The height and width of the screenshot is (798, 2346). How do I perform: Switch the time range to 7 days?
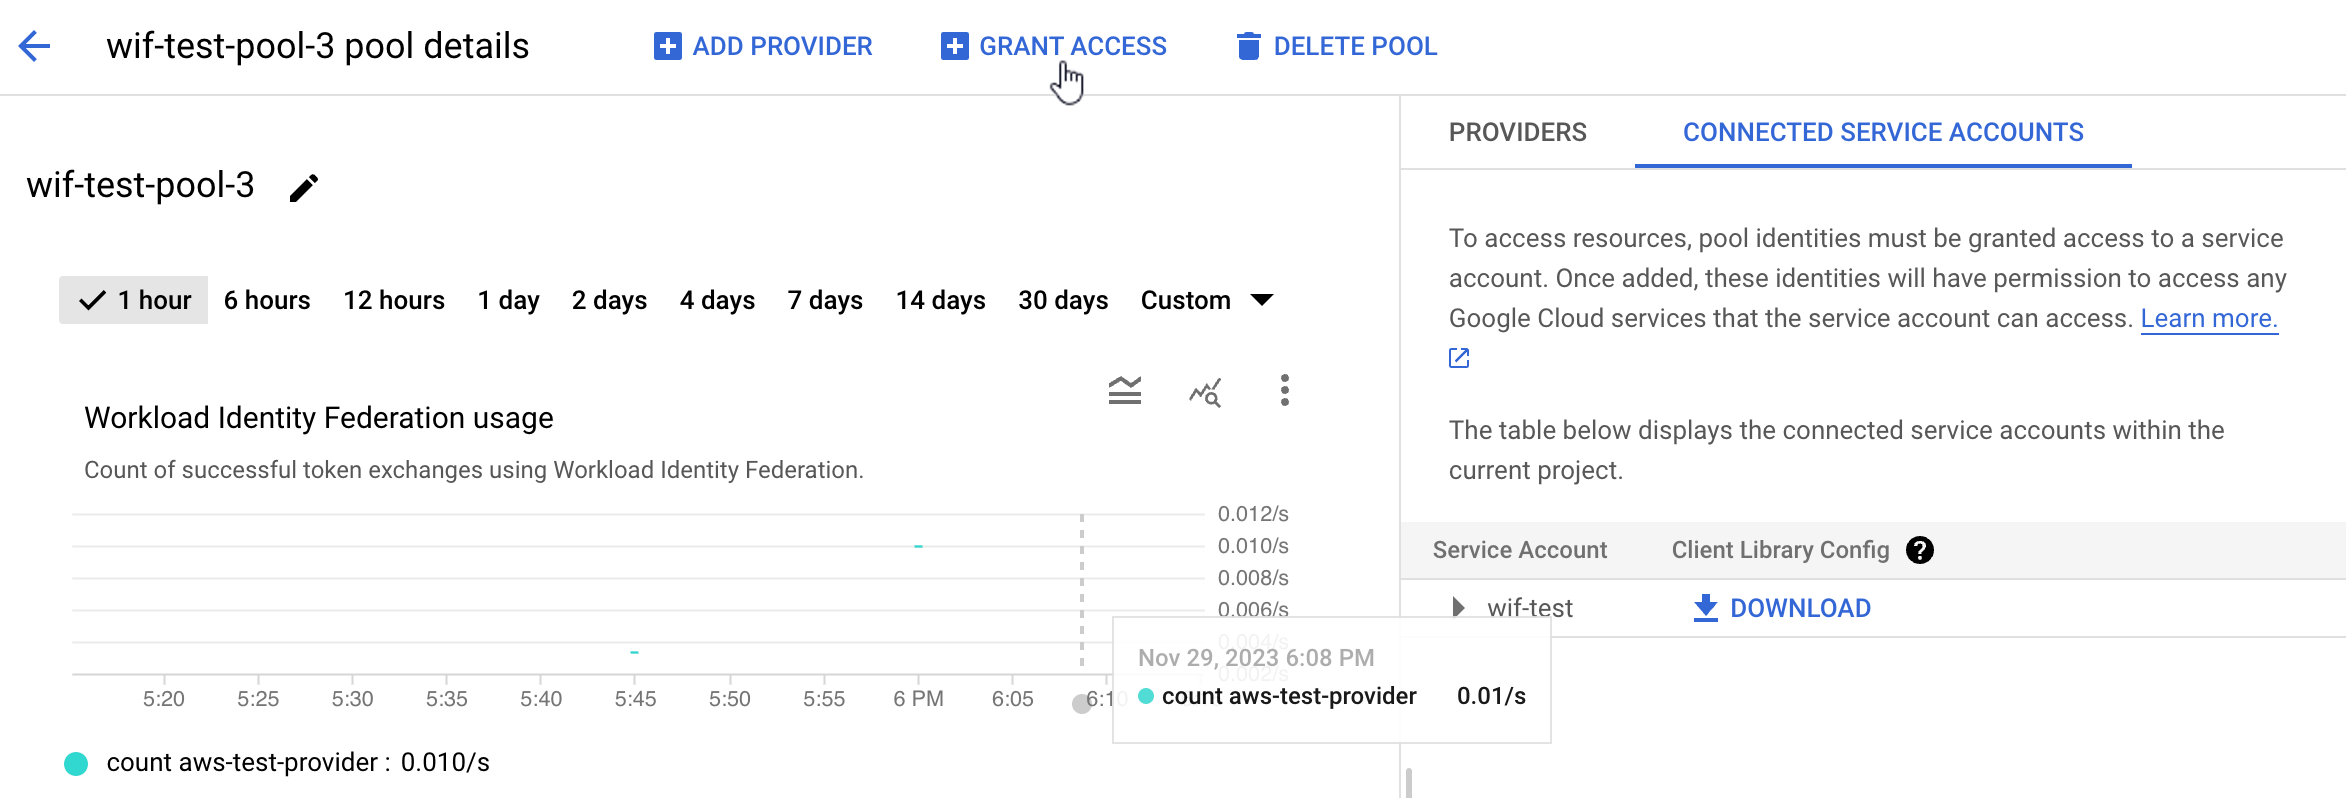coord(825,300)
